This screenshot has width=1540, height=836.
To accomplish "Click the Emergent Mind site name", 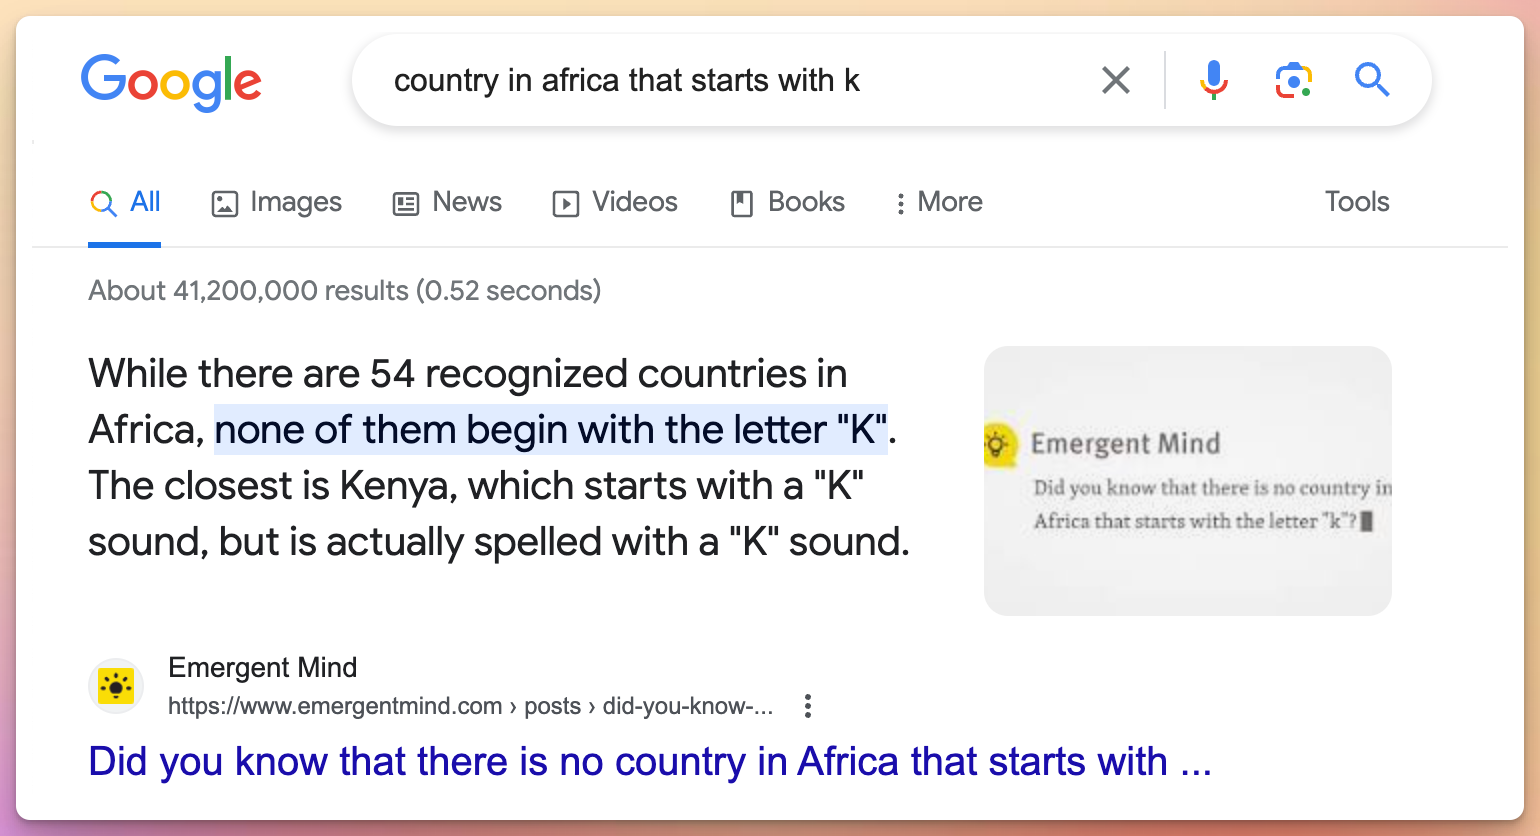I will [x=262, y=667].
